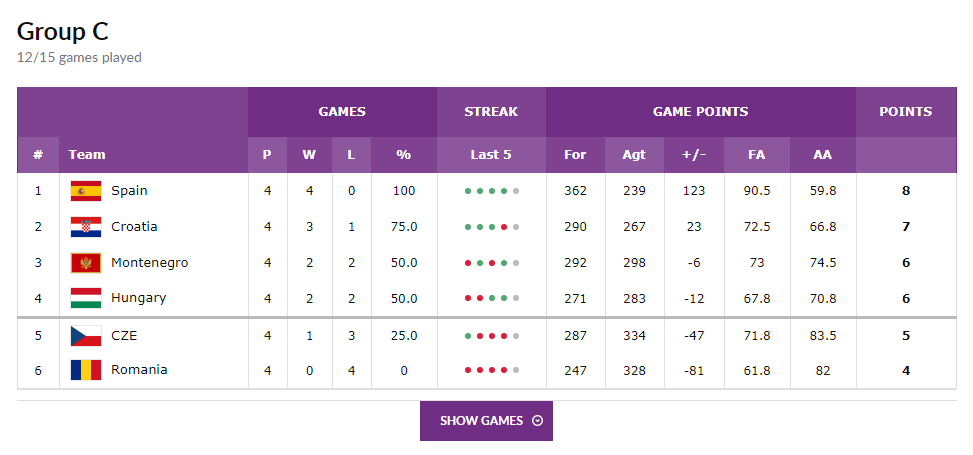Click the Romania flag icon

coord(86,370)
